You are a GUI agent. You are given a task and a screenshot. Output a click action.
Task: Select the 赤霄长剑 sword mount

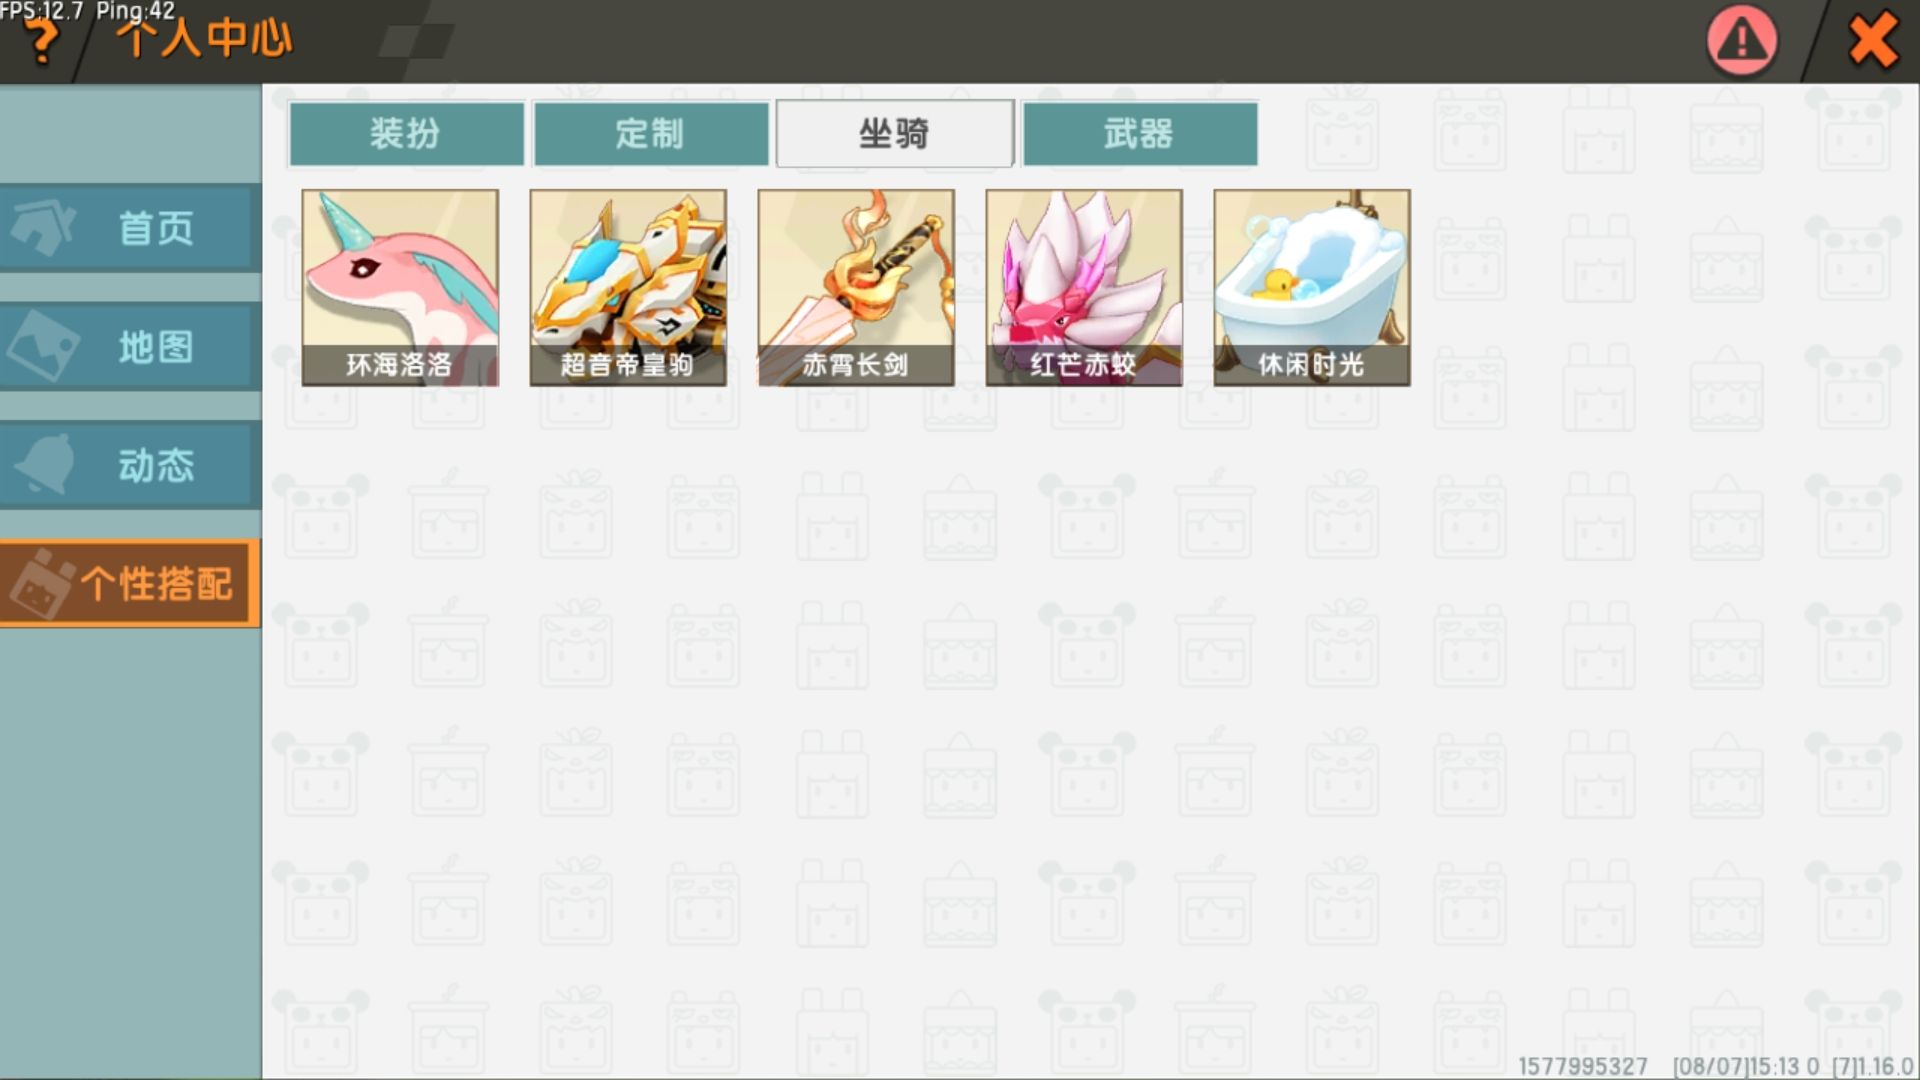click(856, 288)
